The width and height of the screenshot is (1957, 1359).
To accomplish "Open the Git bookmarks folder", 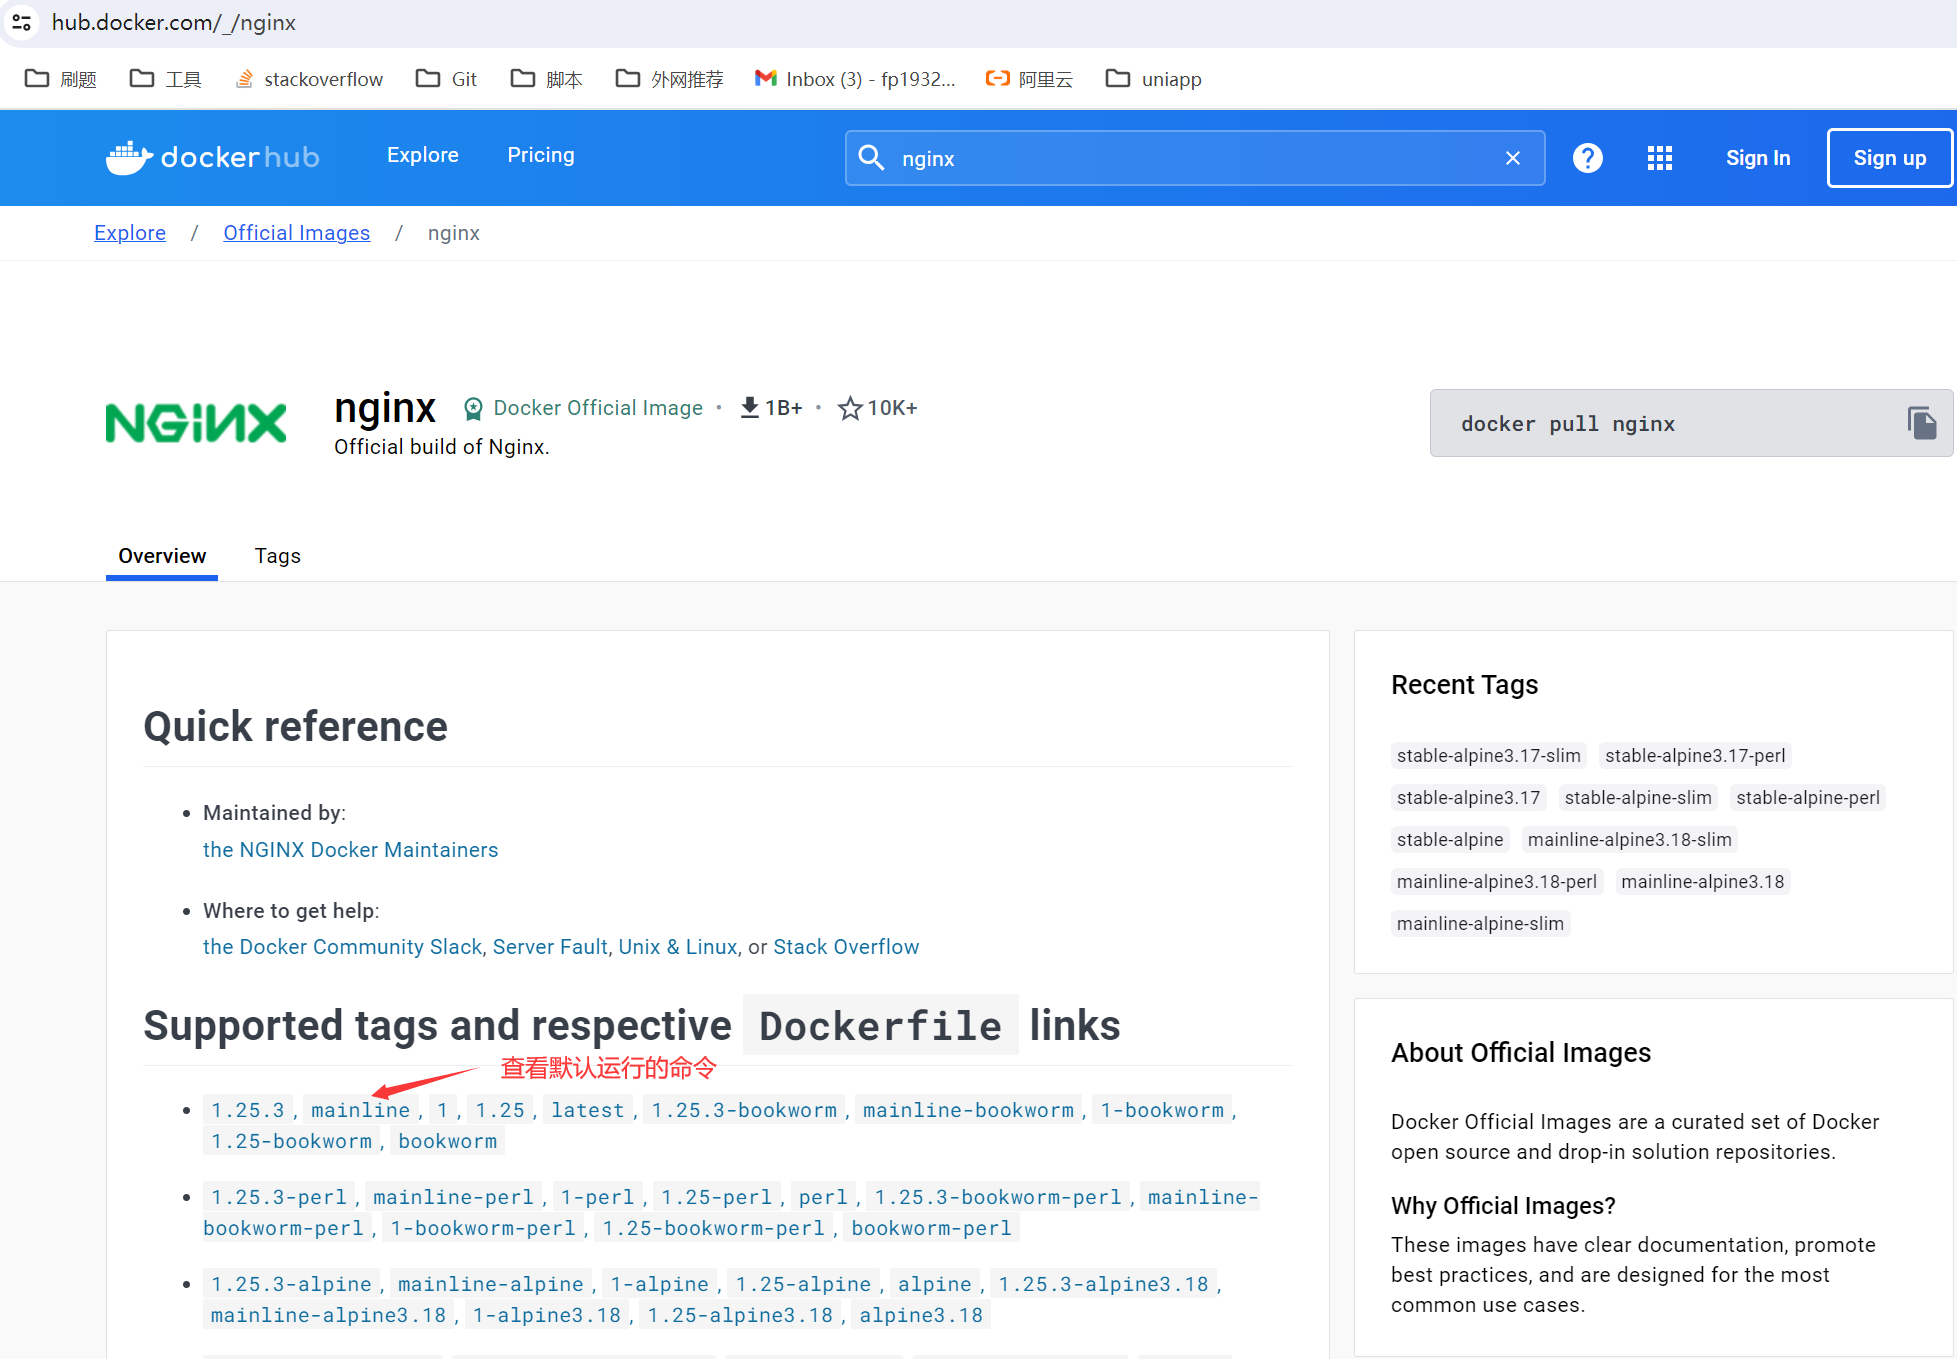I will pos(447,79).
